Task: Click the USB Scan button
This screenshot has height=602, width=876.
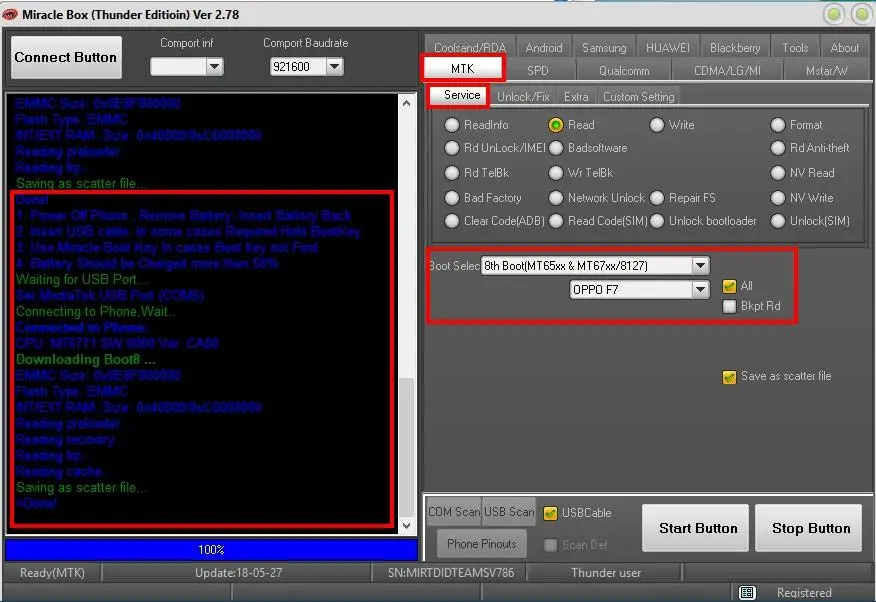Action: 508,512
